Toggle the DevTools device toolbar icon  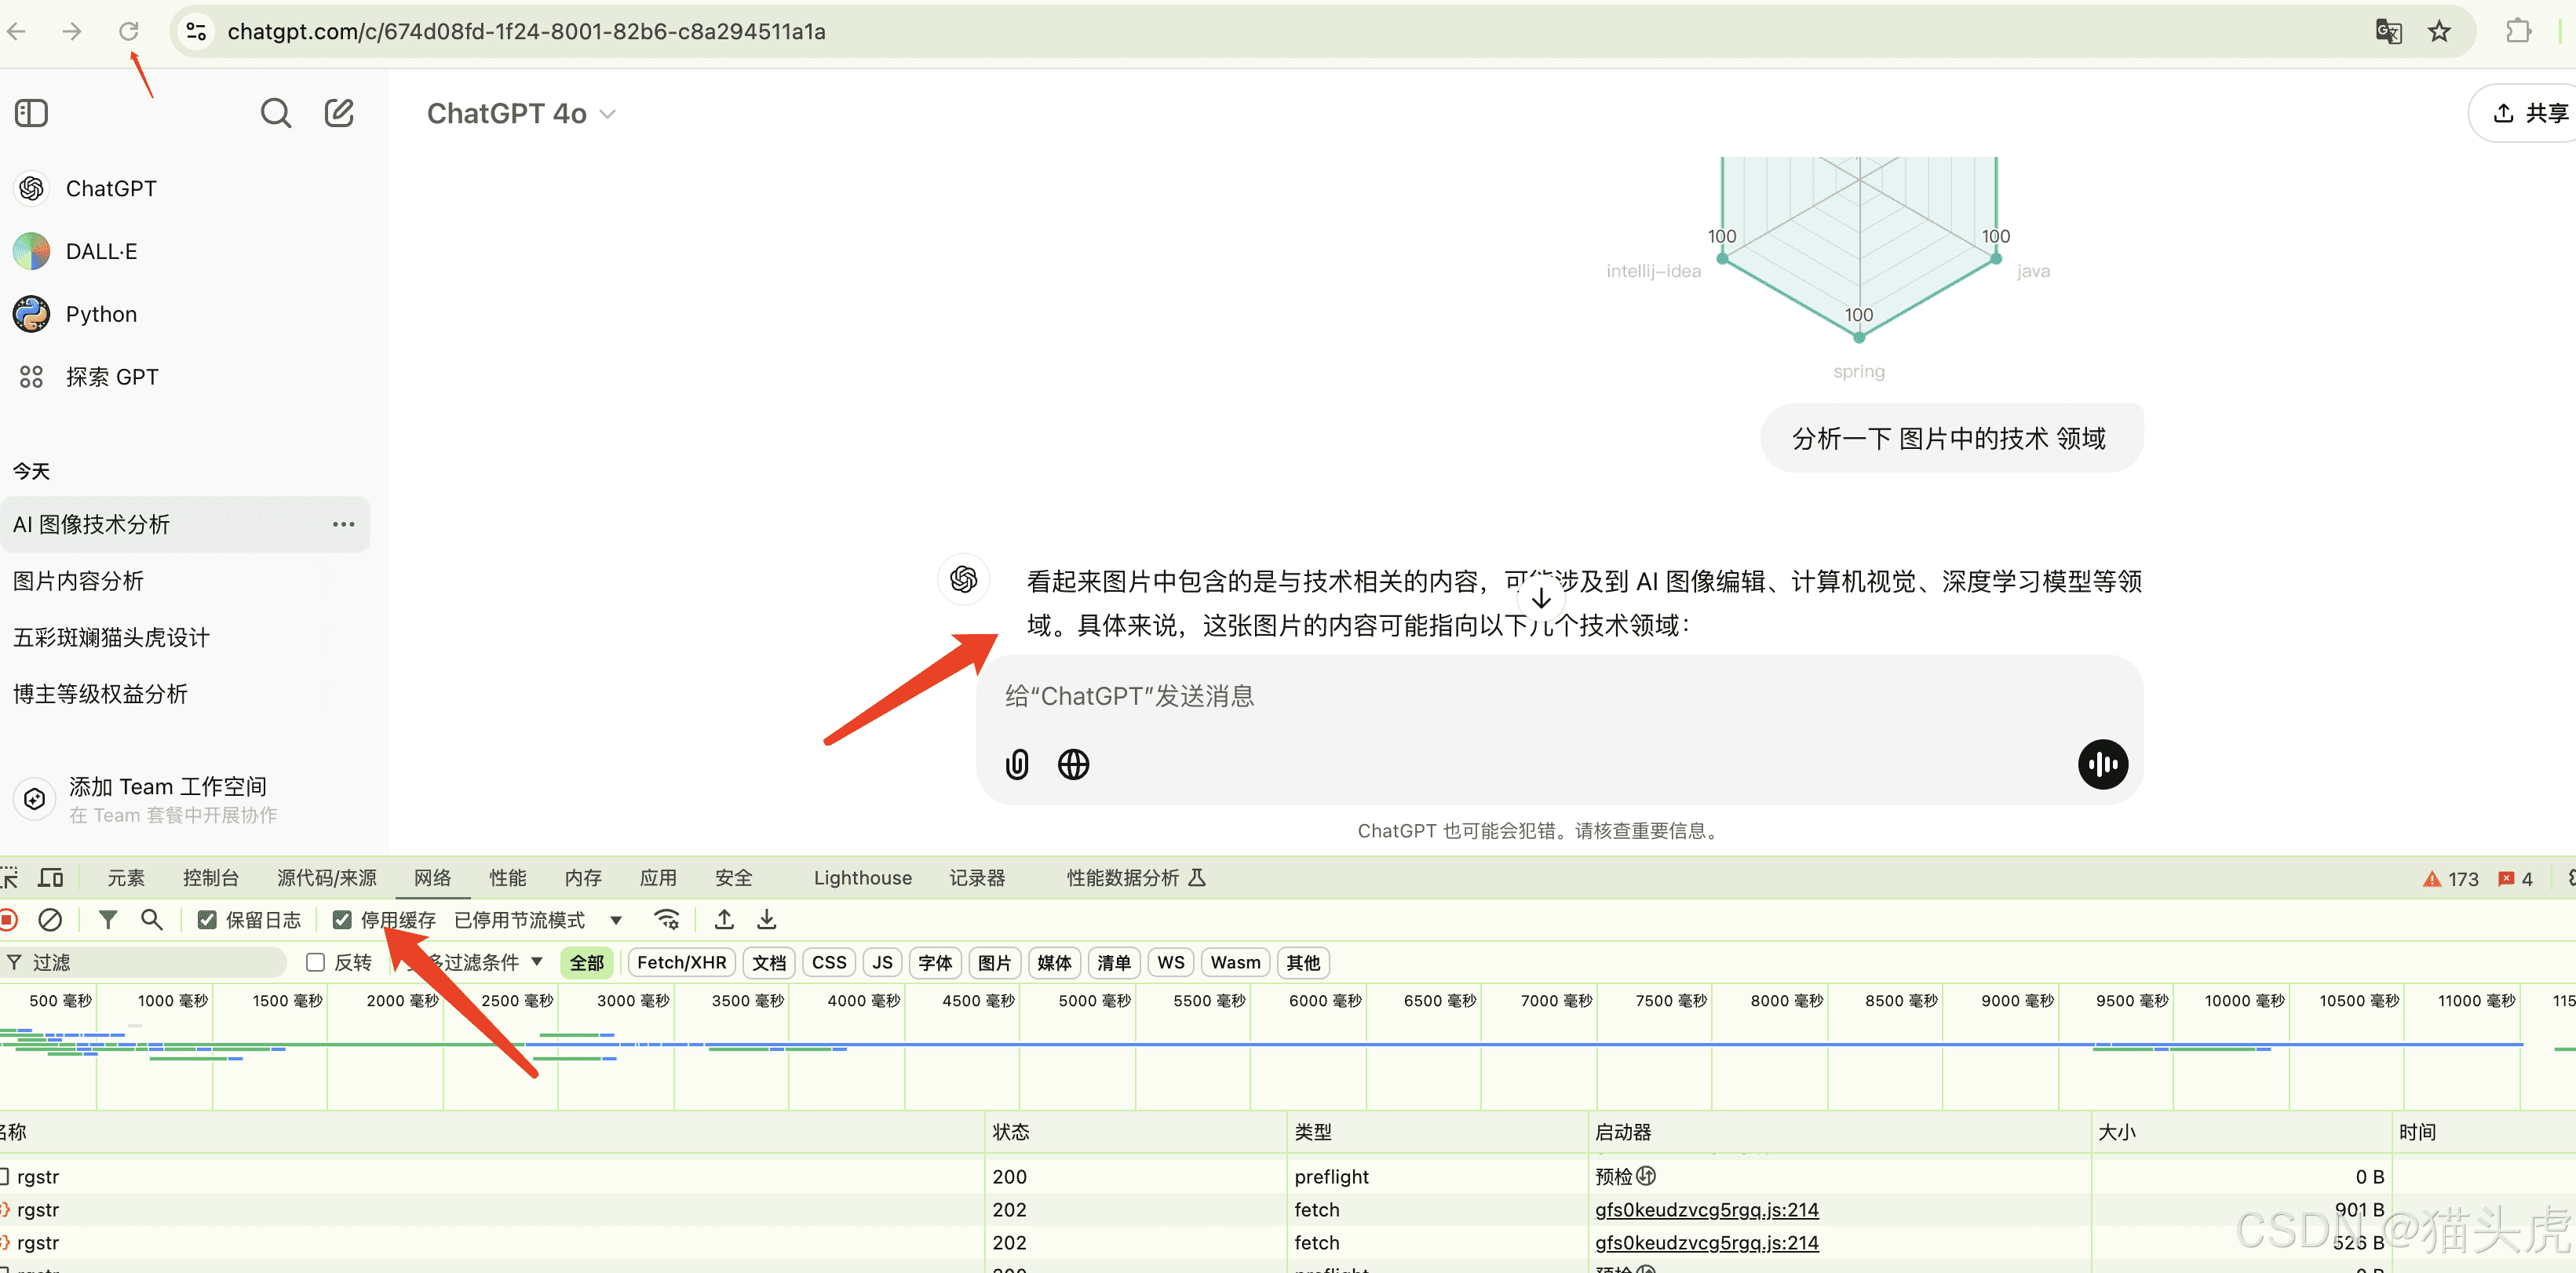coord(51,877)
